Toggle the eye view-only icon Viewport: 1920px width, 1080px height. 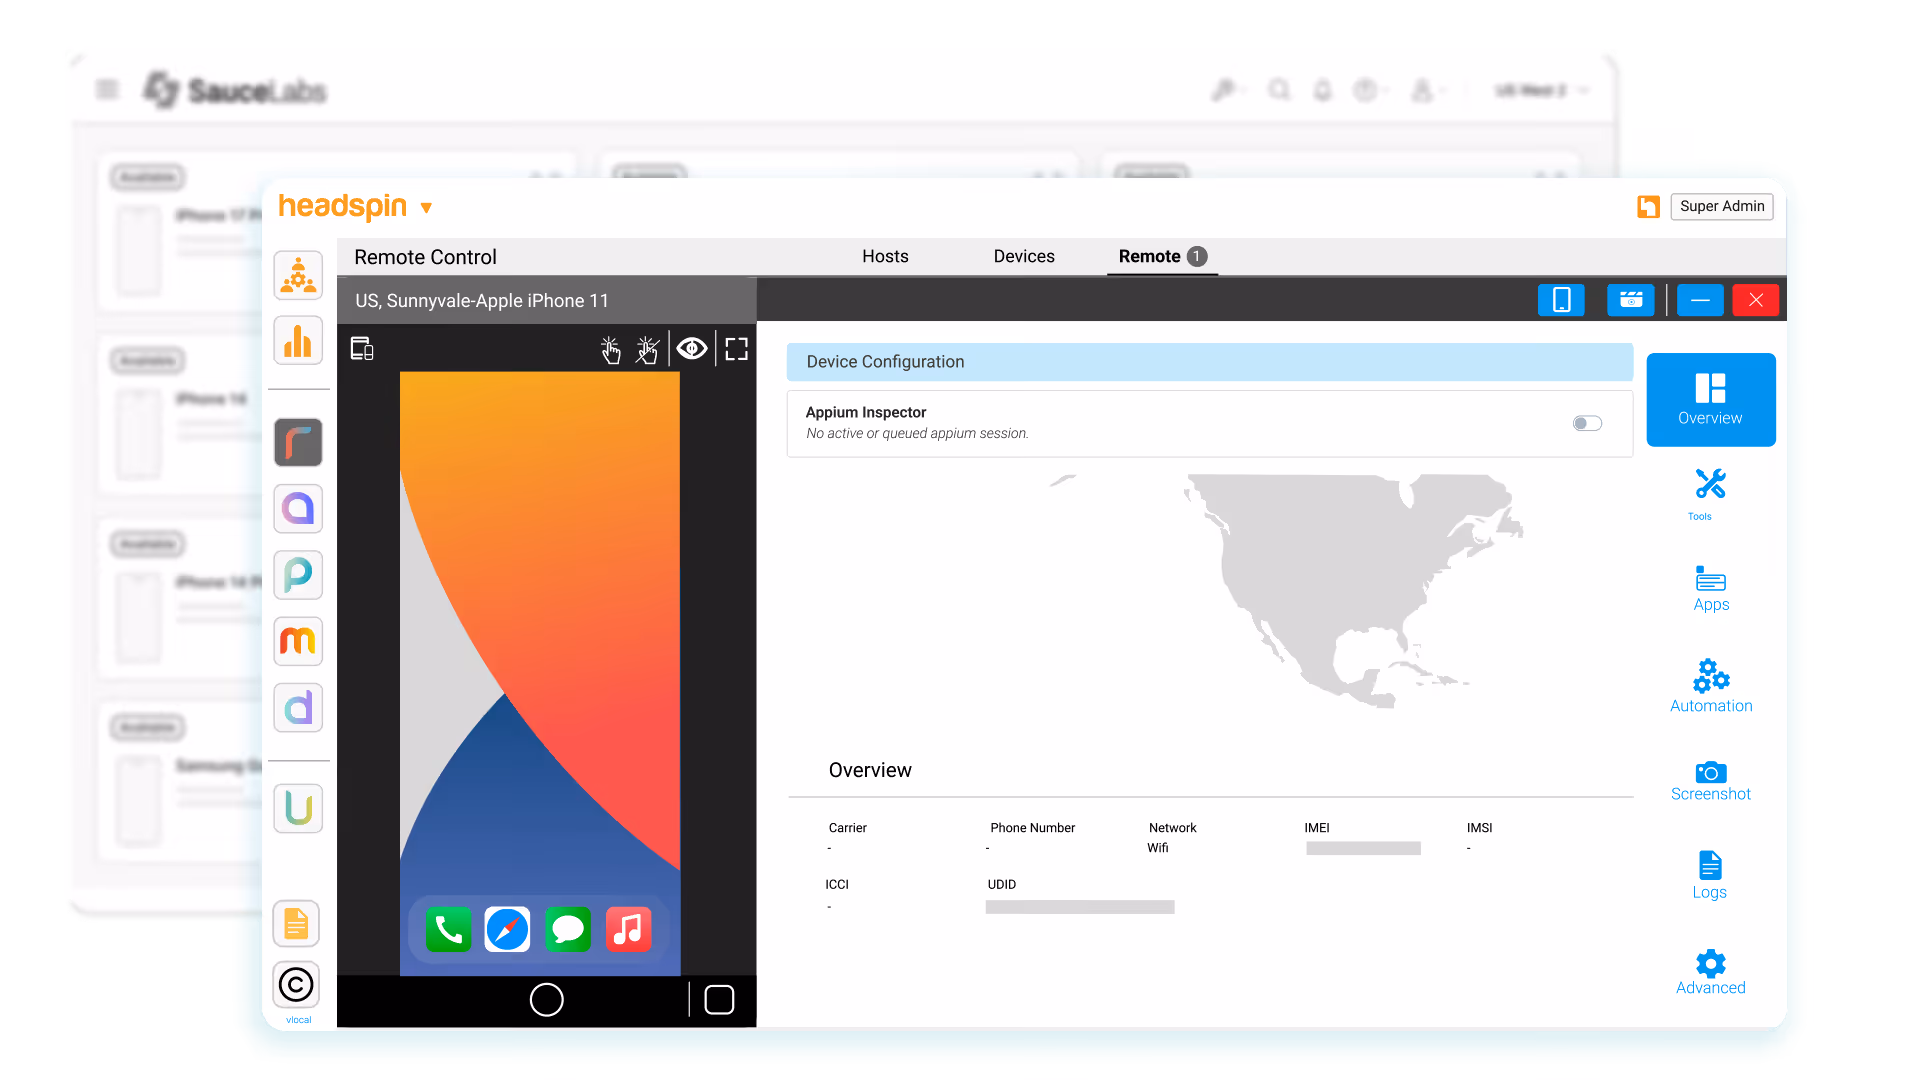click(x=692, y=348)
